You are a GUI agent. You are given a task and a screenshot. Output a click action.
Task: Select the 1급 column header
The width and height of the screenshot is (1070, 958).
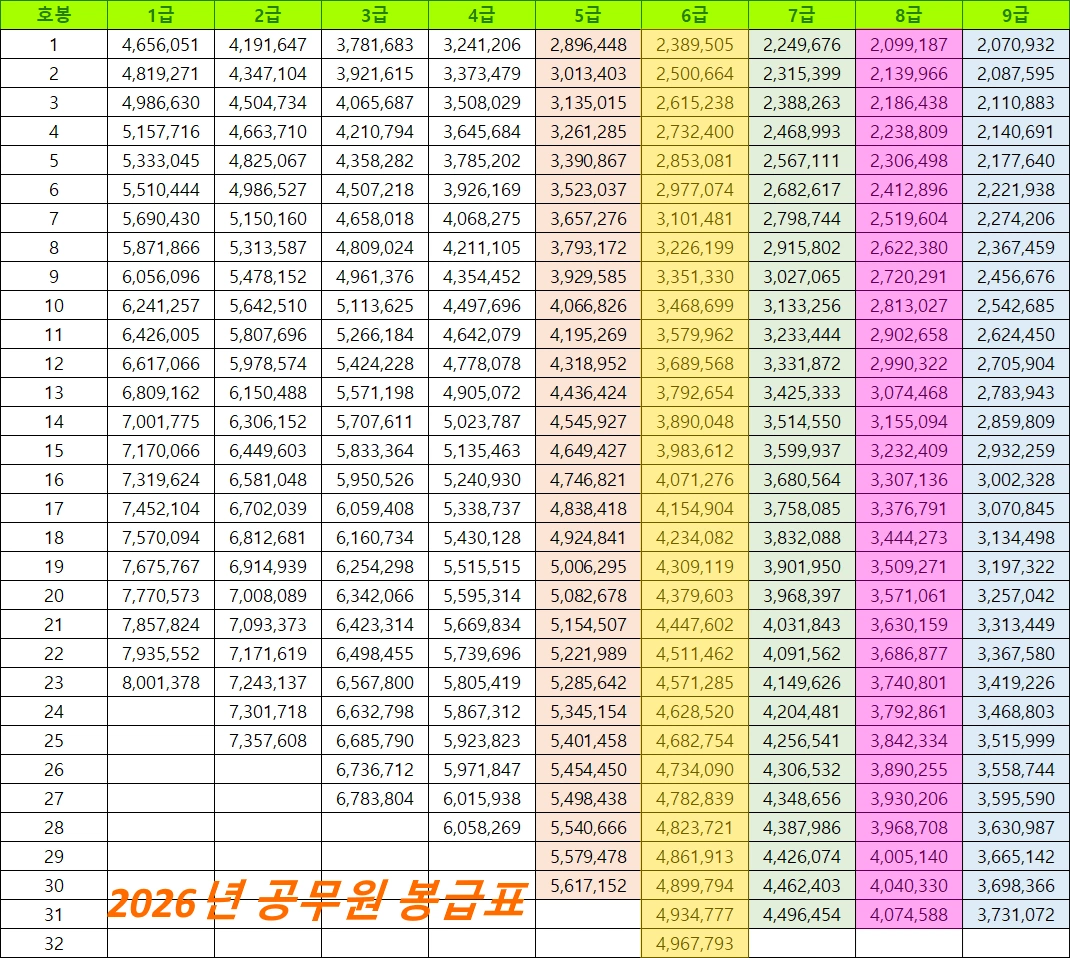click(161, 14)
